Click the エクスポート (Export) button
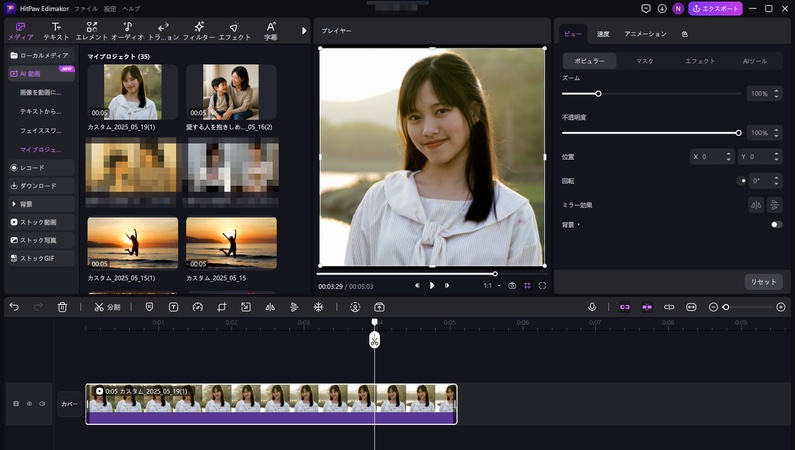Viewport: 795px width, 450px height. click(x=716, y=9)
